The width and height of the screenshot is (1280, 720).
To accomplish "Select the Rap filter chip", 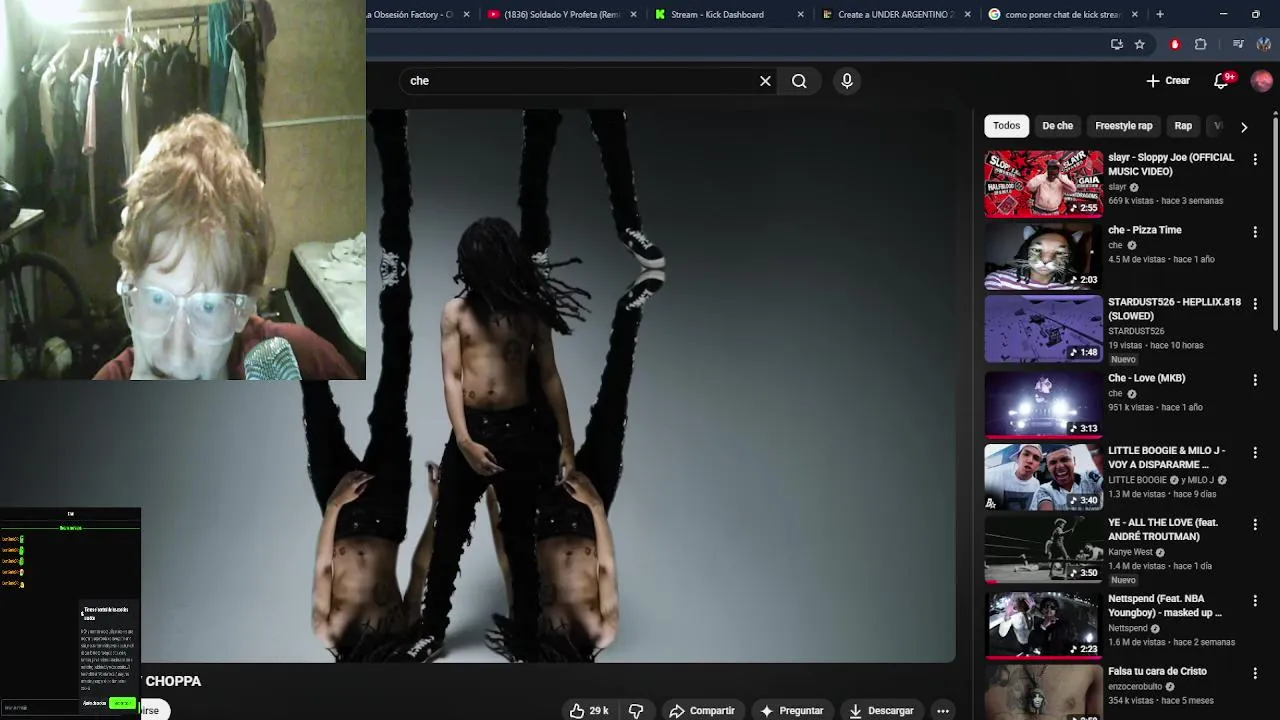I will pyautogui.click(x=1183, y=126).
